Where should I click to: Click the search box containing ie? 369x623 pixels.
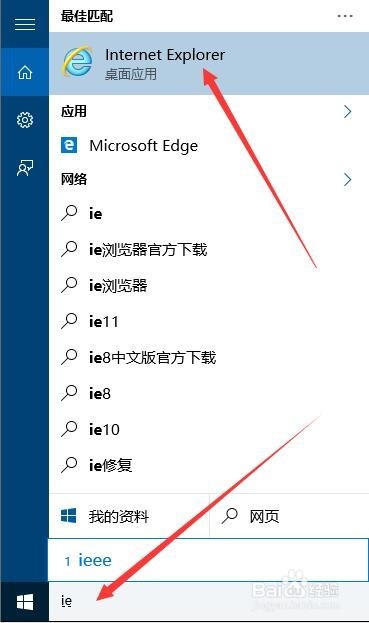(209, 602)
